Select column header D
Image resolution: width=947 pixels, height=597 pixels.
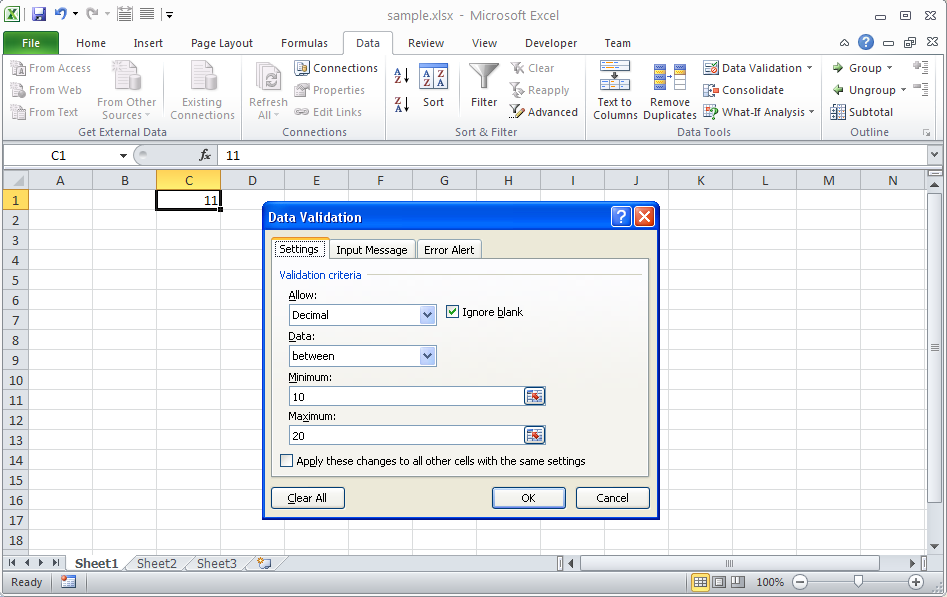point(252,180)
